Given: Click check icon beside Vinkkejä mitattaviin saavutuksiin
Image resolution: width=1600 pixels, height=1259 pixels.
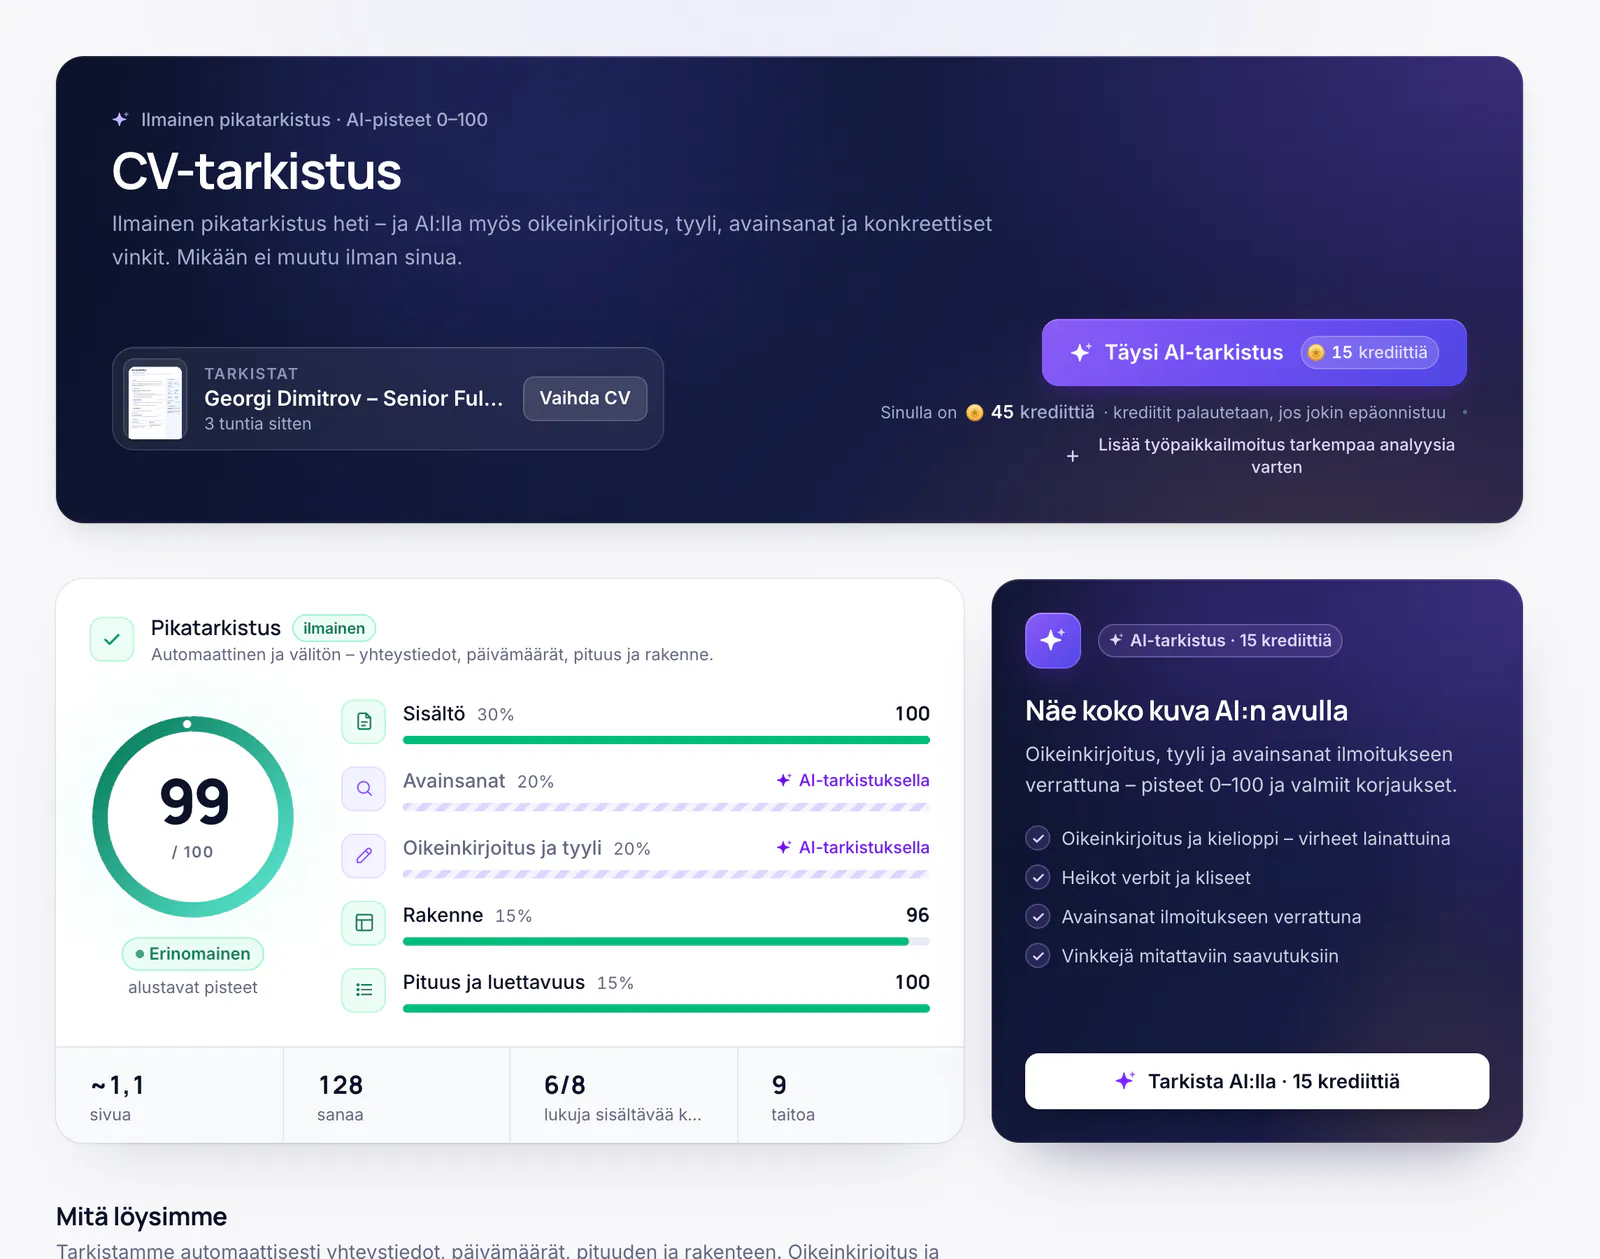Looking at the screenshot, I should pos(1038,955).
